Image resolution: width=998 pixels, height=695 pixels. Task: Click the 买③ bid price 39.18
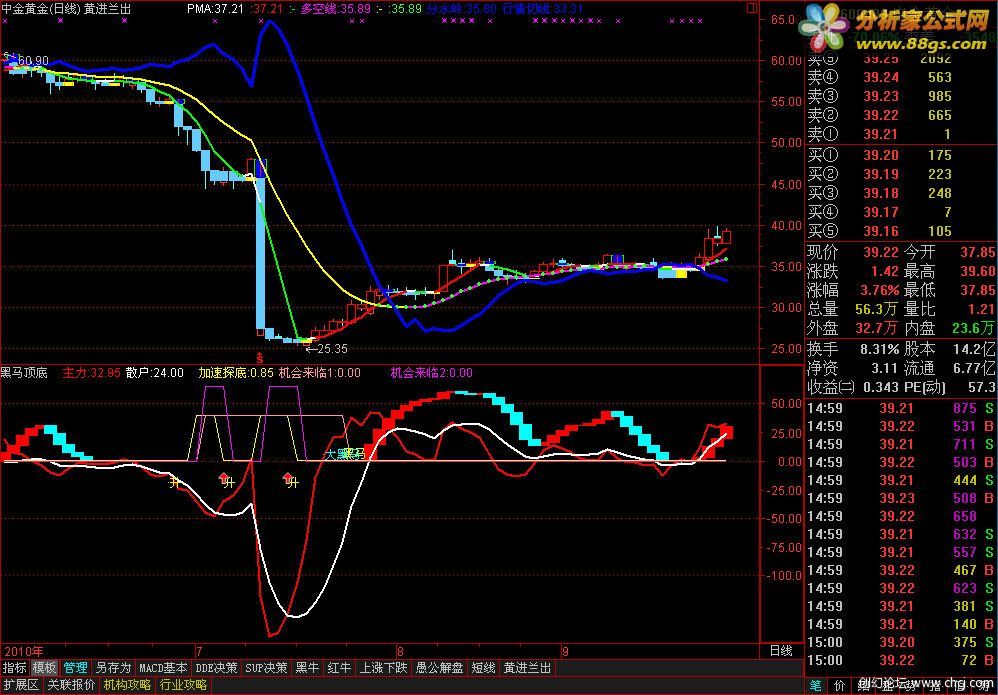tap(880, 193)
